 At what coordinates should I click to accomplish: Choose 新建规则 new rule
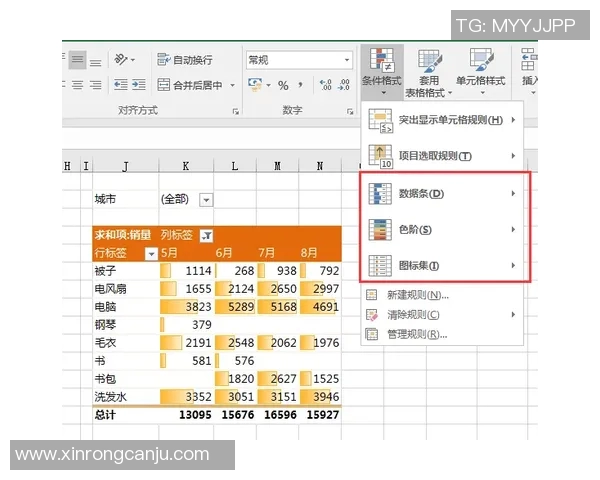click(442, 295)
